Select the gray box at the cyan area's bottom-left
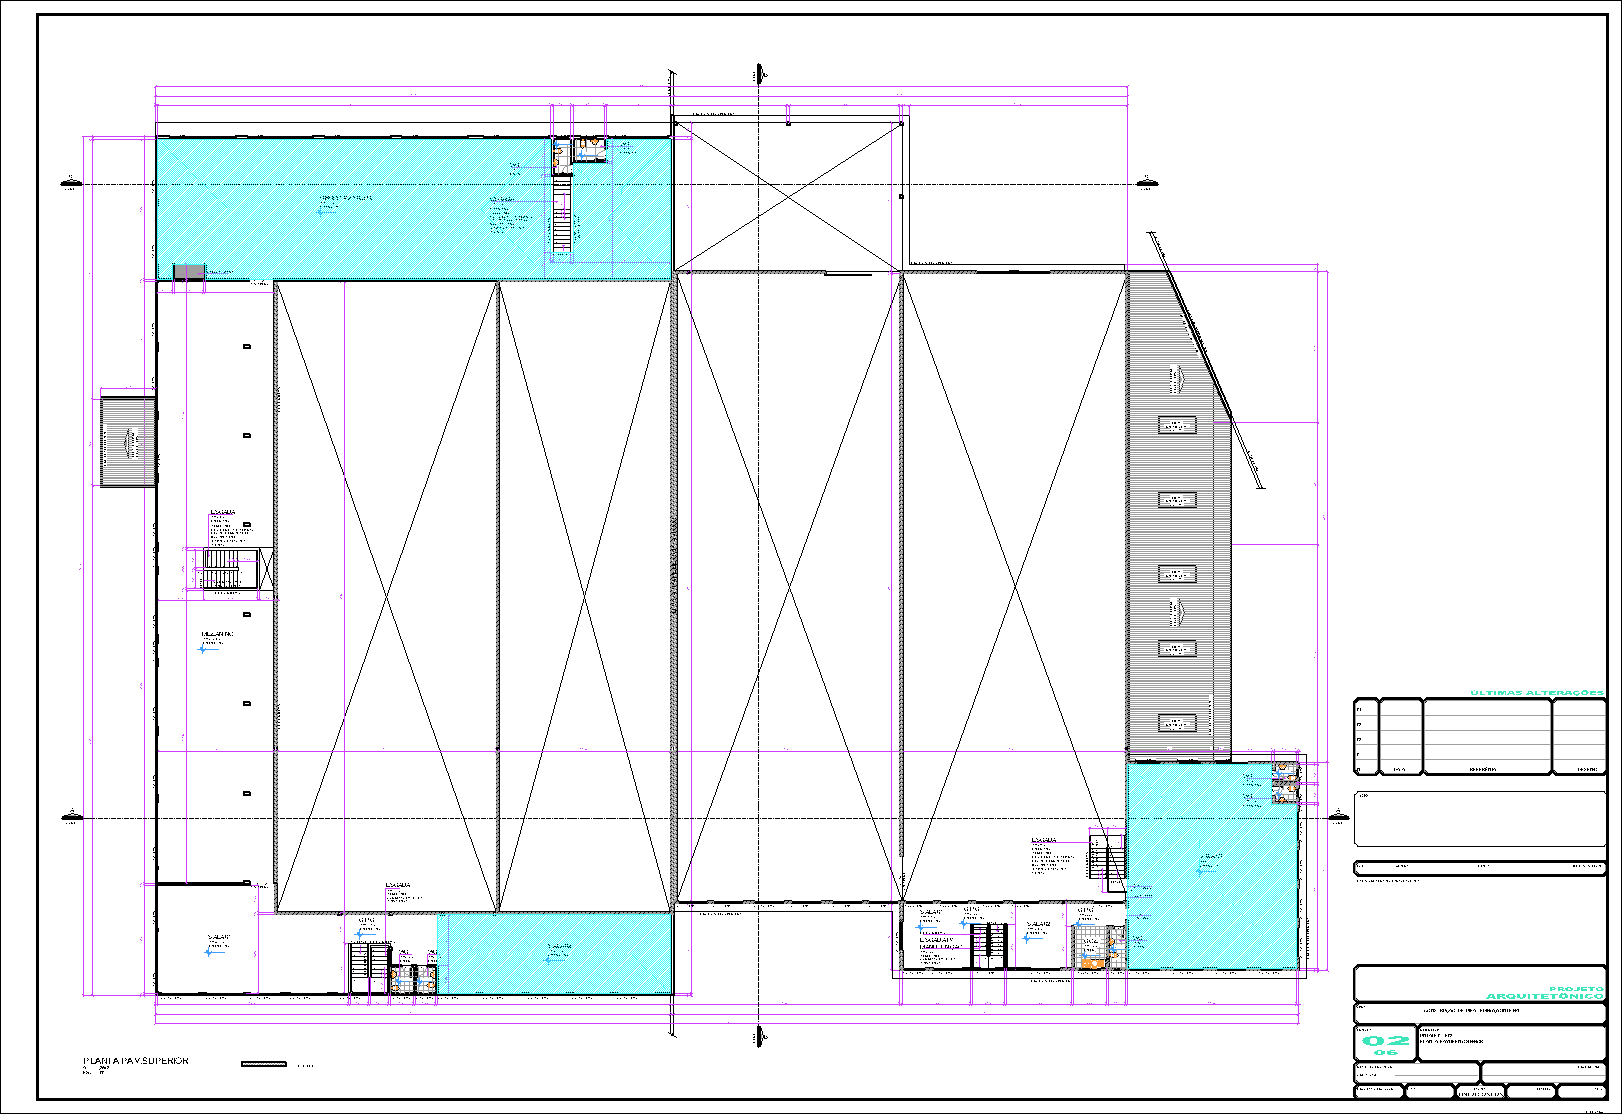Image resolution: width=1622 pixels, height=1114 pixels. [x=189, y=271]
